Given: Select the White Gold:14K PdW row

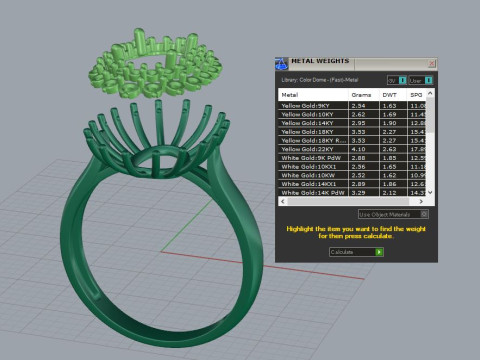Looking at the screenshot, I should (x=352, y=192).
